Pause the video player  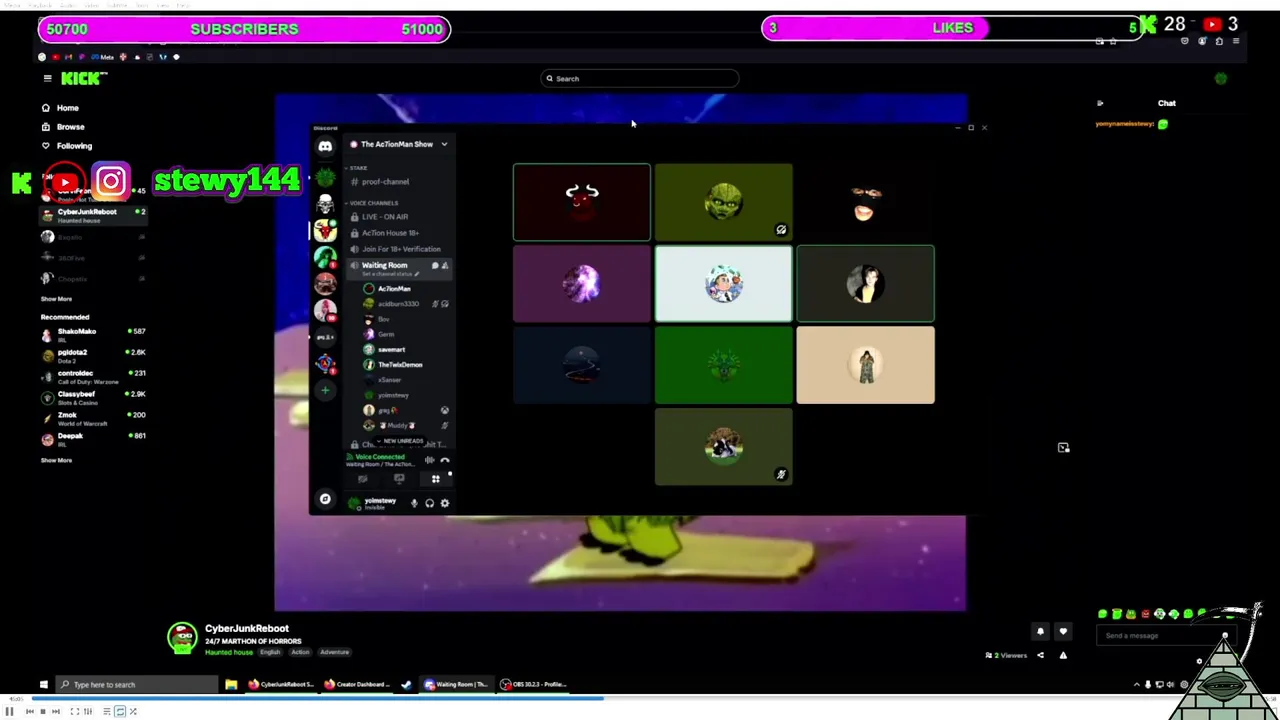[x=9, y=712]
